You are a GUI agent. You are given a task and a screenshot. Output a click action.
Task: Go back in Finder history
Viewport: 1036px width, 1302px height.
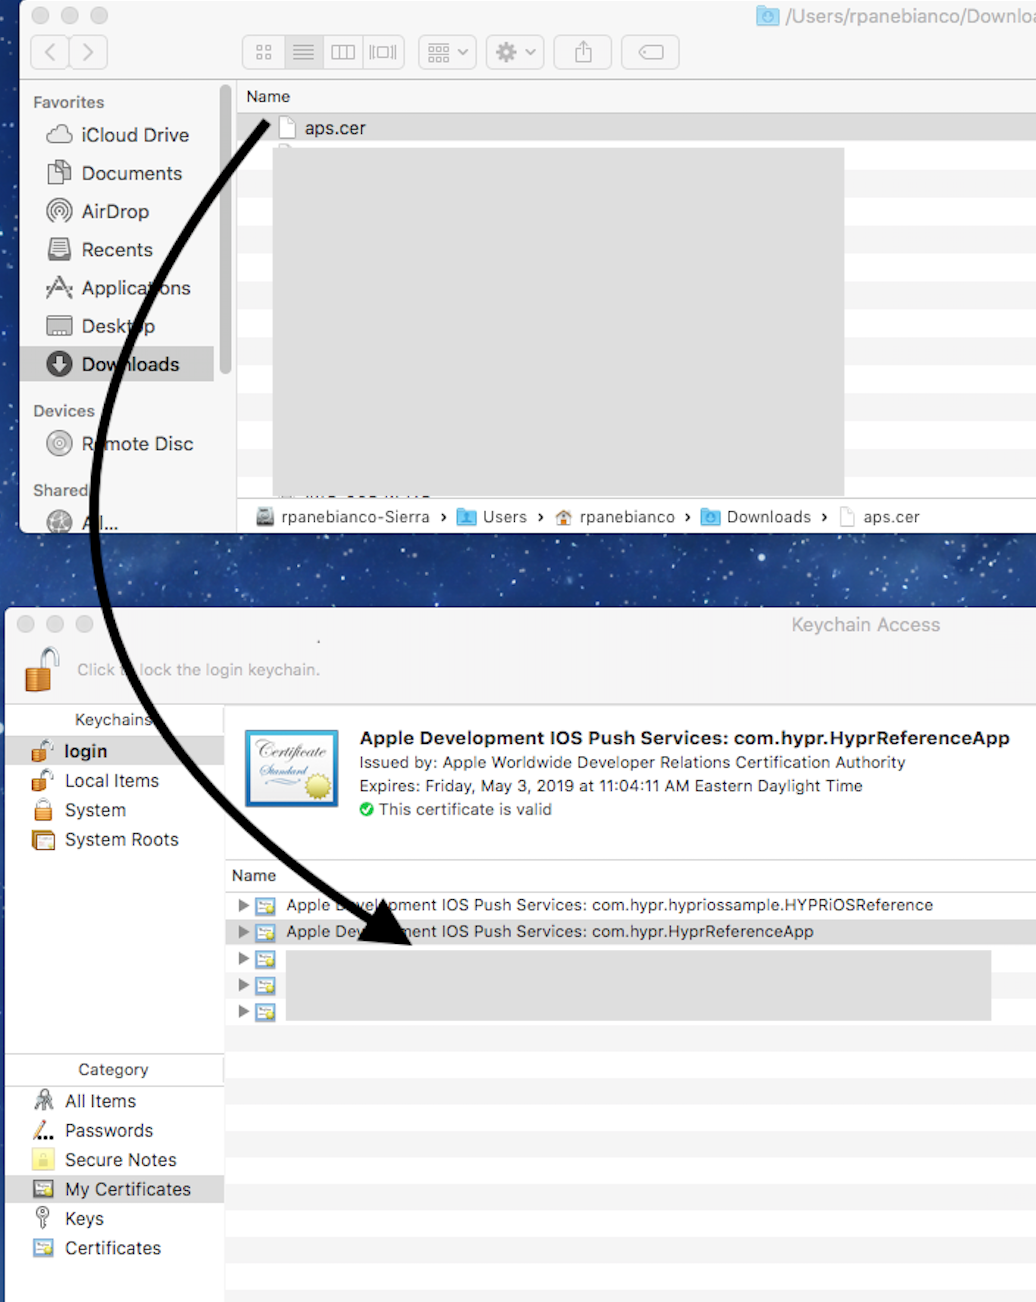point(50,52)
